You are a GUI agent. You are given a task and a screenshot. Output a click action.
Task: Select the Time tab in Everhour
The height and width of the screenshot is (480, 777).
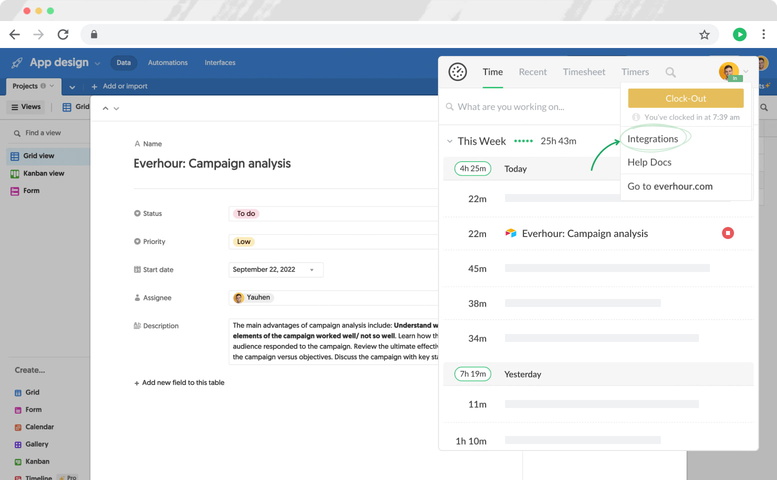(x=493, y=72)
